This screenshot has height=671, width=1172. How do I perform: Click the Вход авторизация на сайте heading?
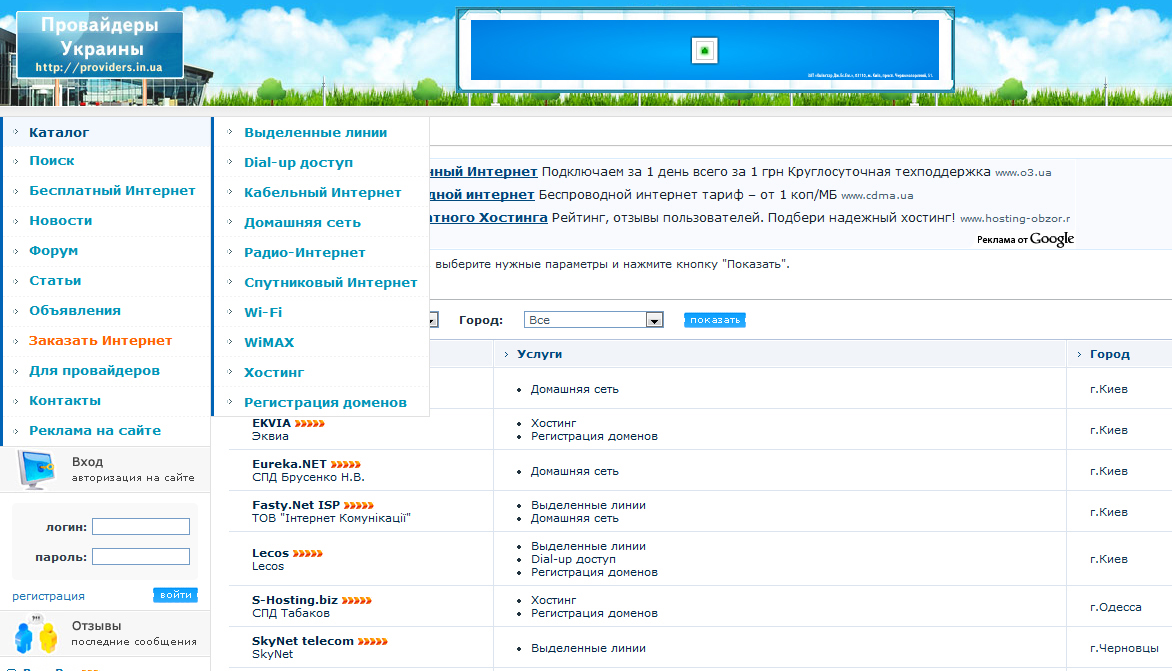pyautogui.click(x=133, y=469)
